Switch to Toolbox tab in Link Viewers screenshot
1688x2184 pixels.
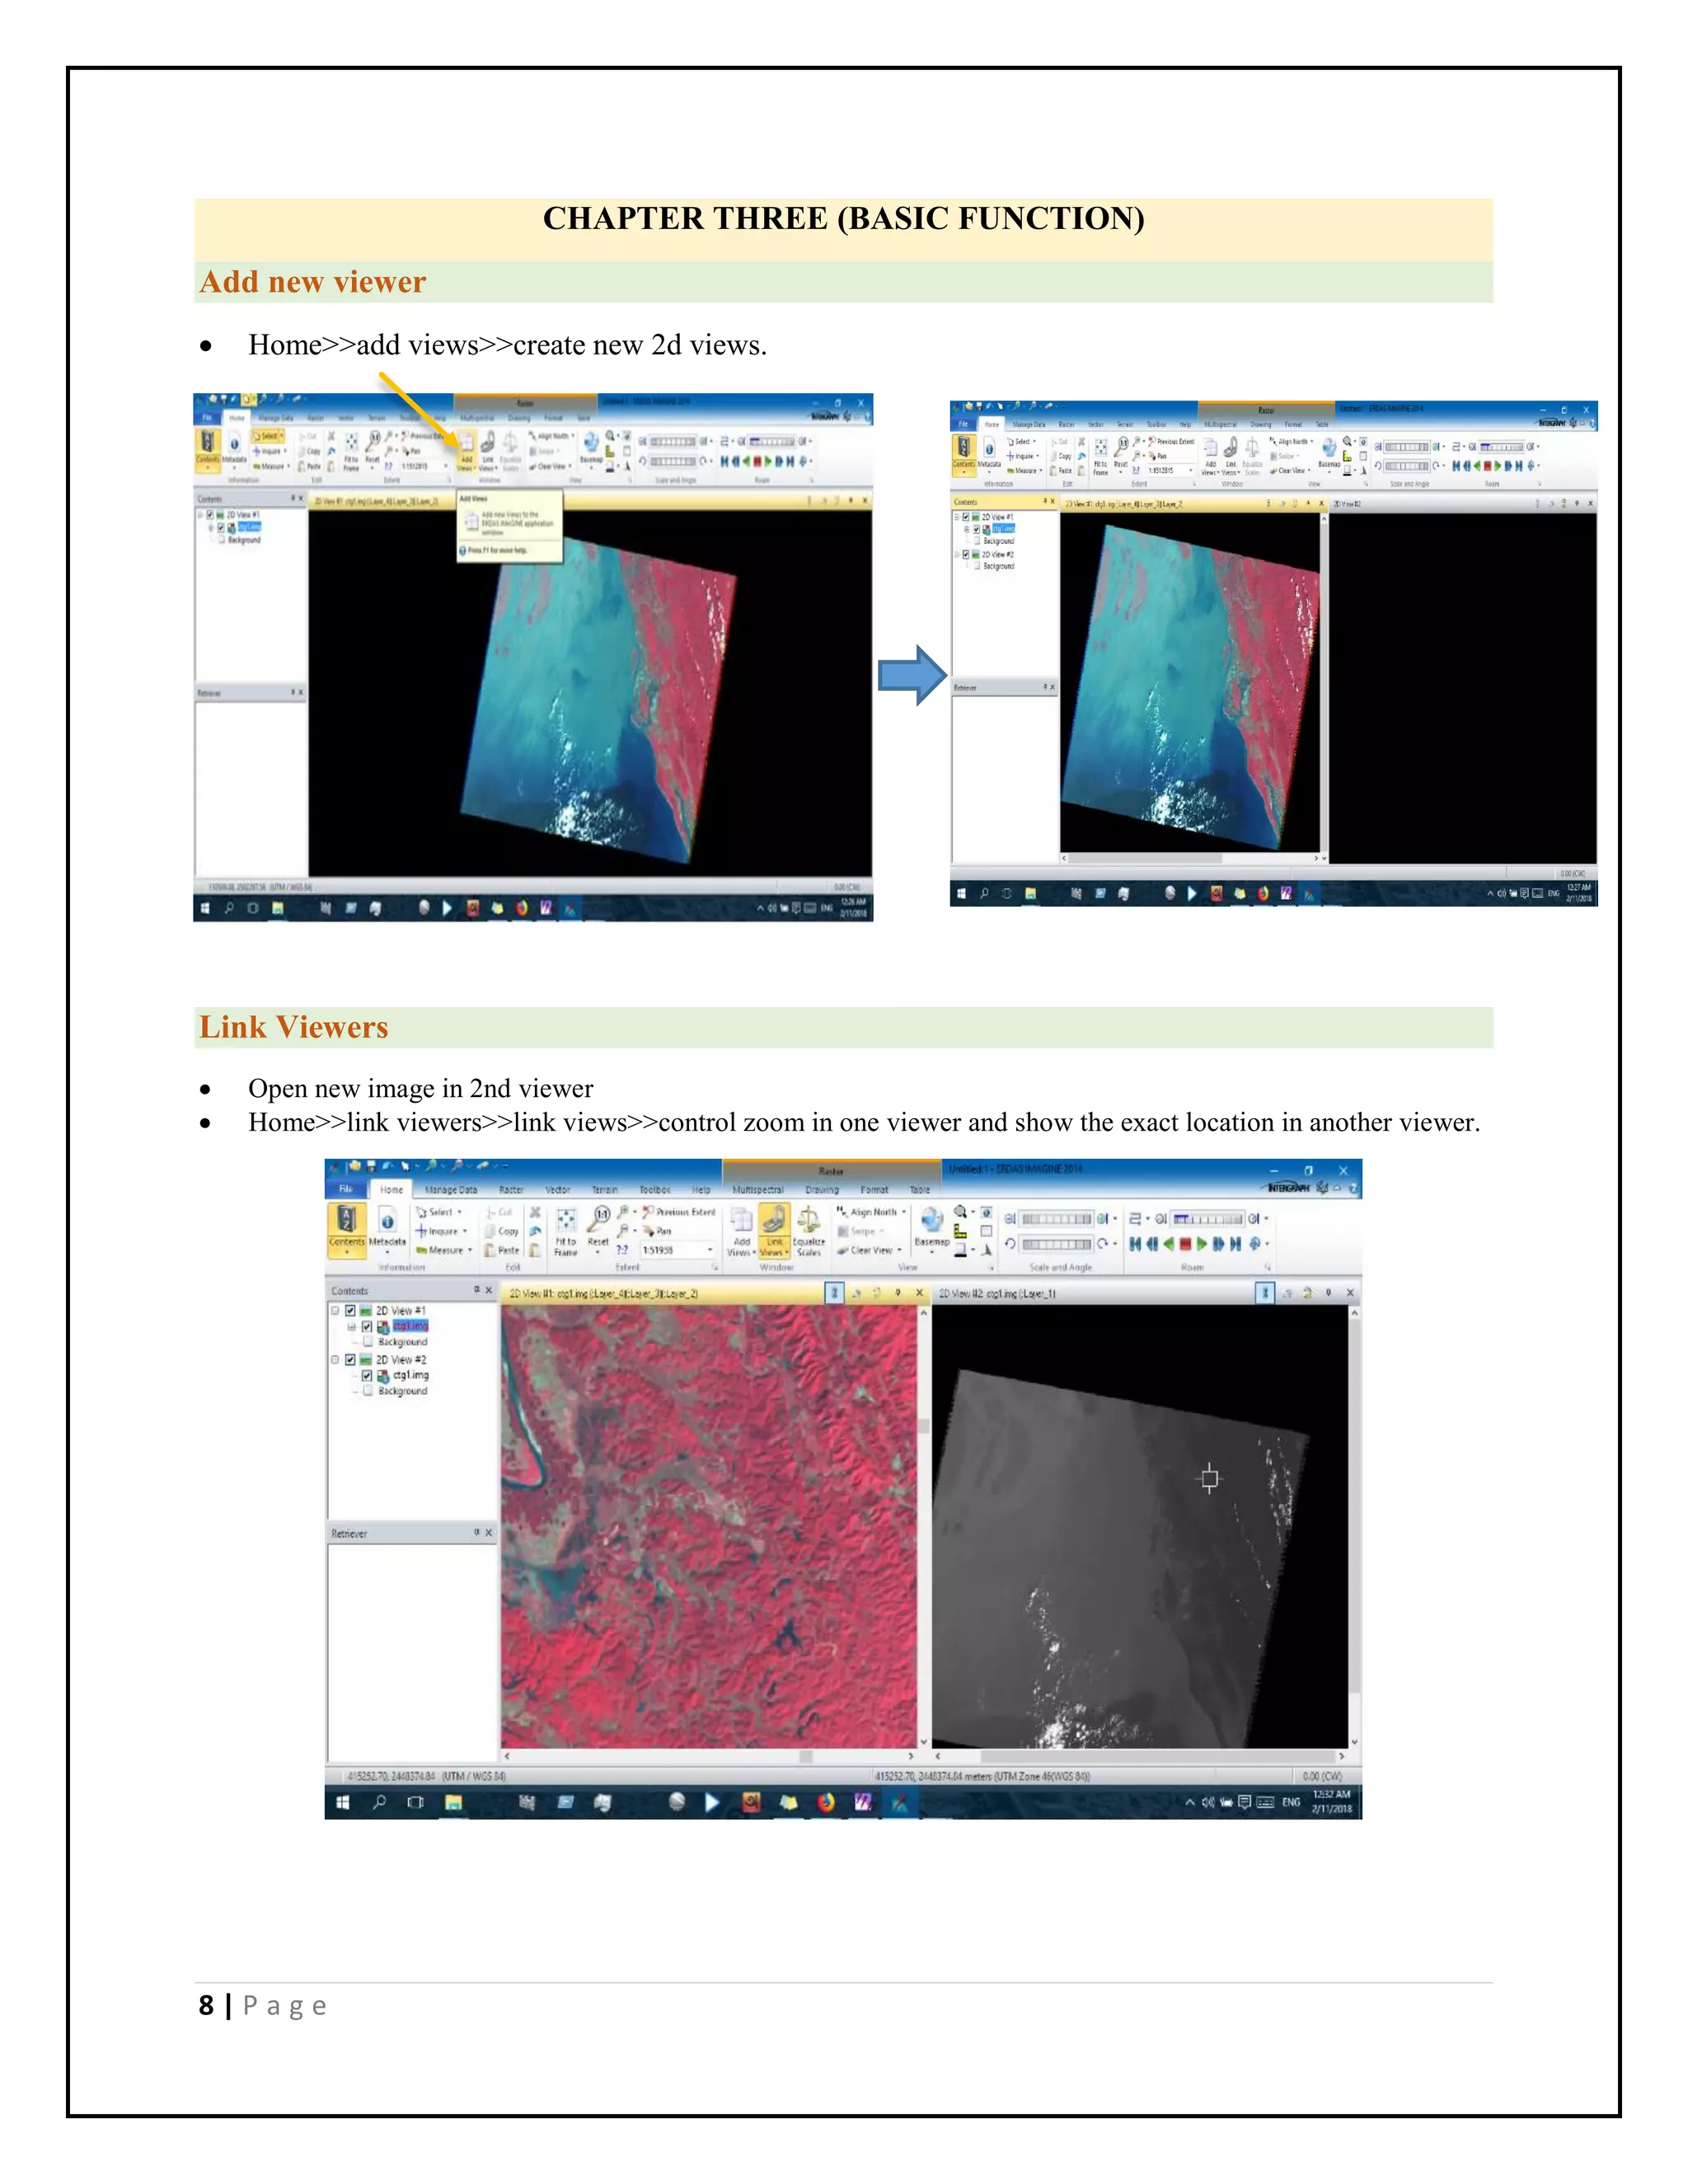click(654, 1190)
